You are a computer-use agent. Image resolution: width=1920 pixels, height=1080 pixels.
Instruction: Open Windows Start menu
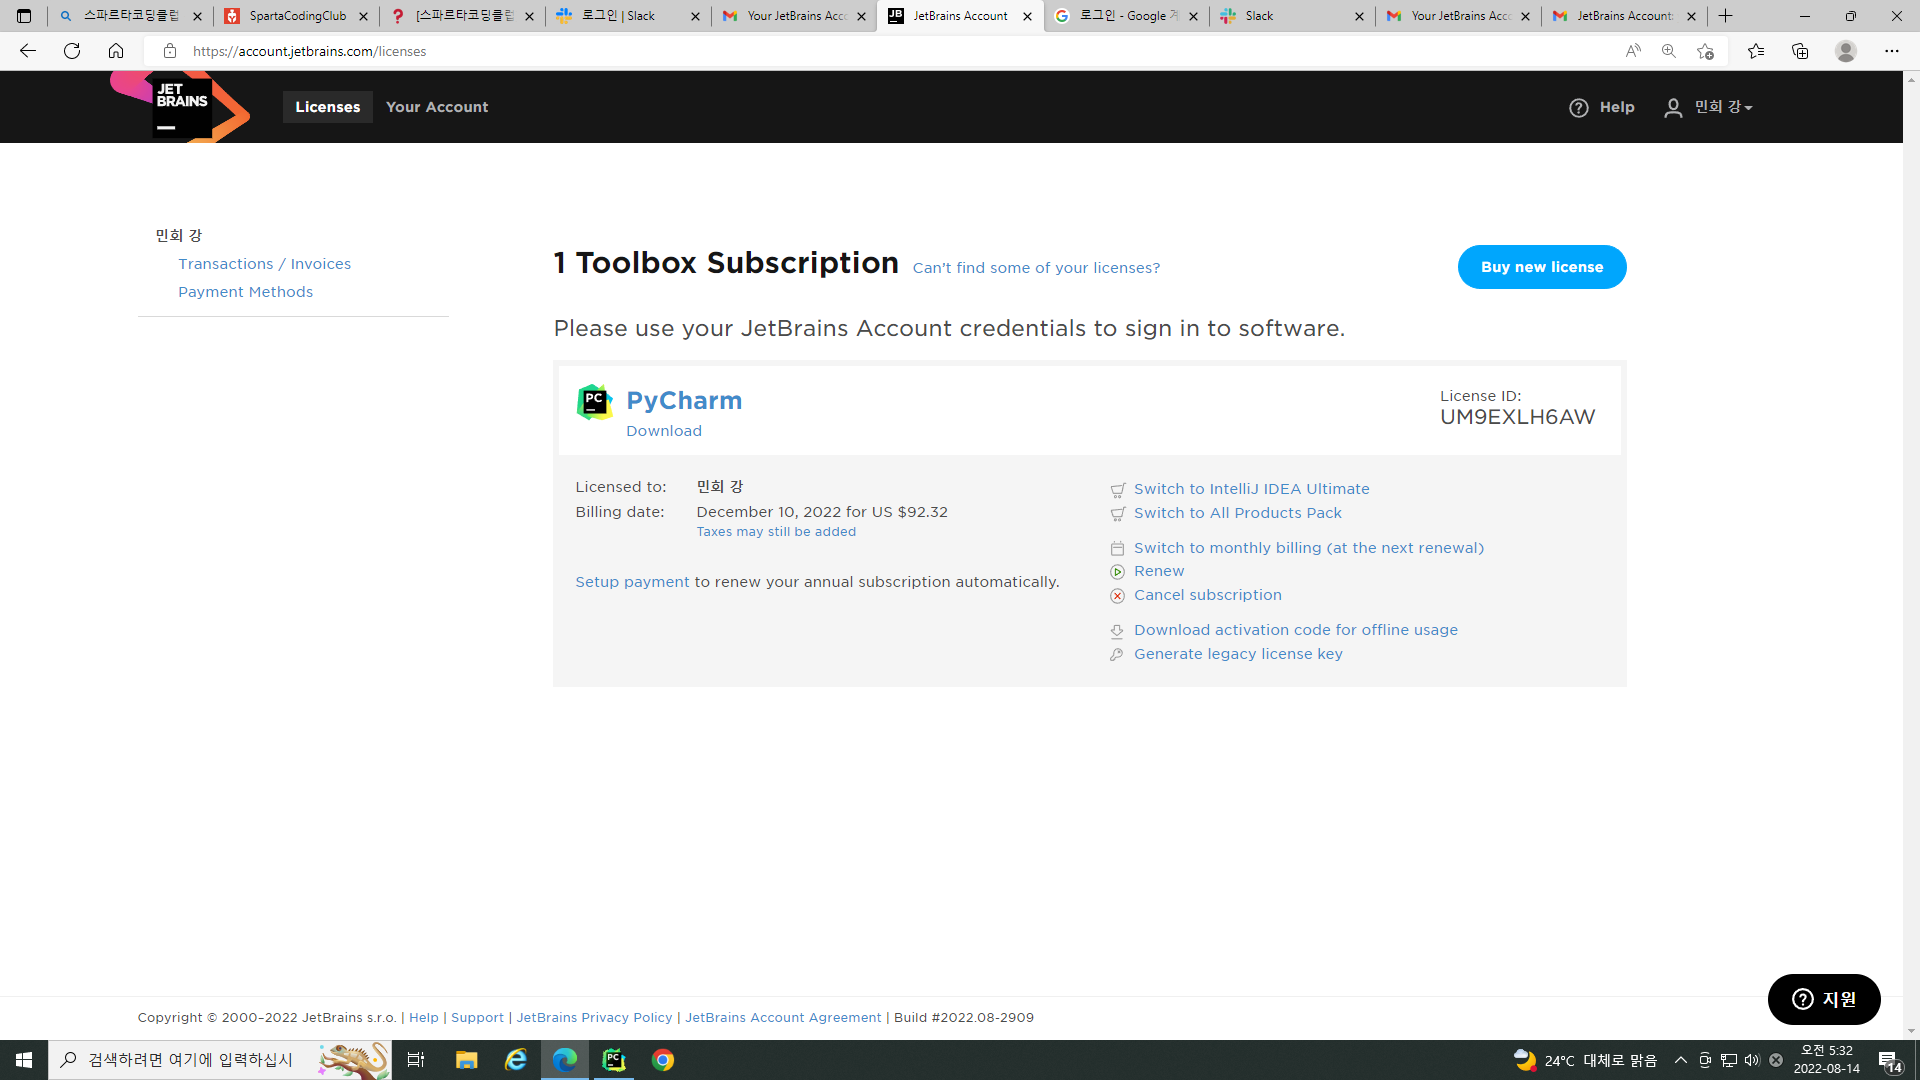pos(24,1060)
